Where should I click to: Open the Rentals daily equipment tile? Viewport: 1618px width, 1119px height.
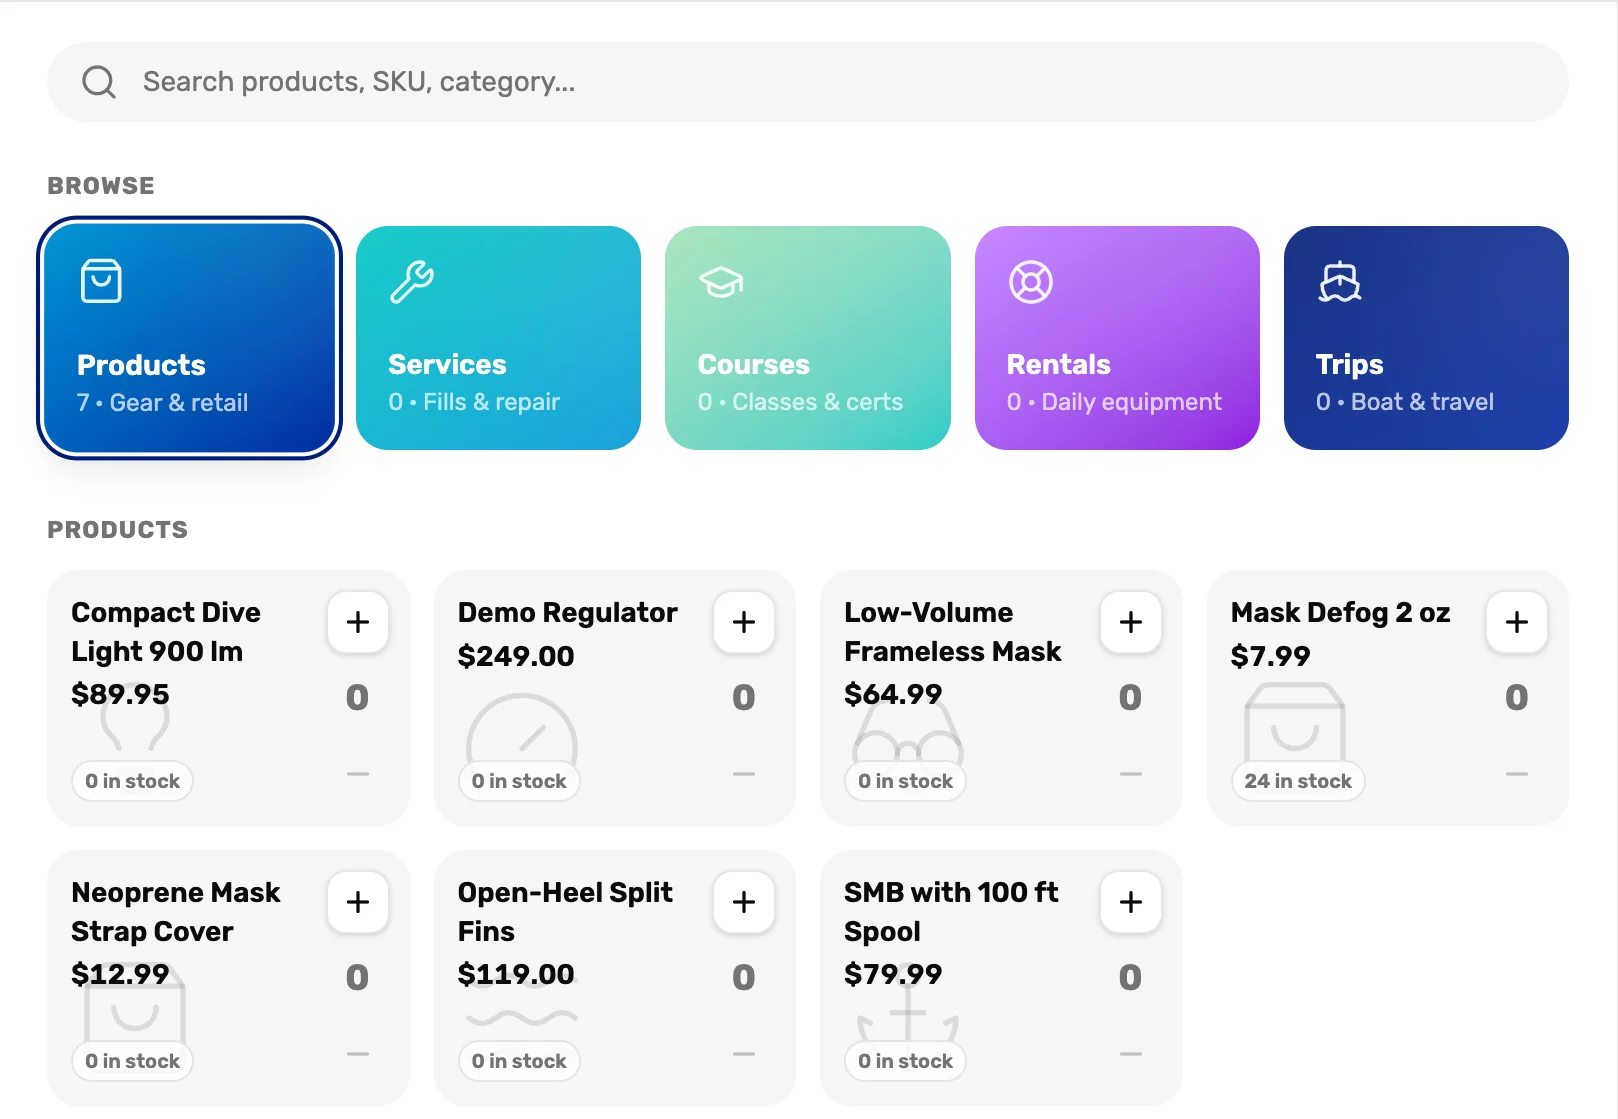tap(1117, 338)
